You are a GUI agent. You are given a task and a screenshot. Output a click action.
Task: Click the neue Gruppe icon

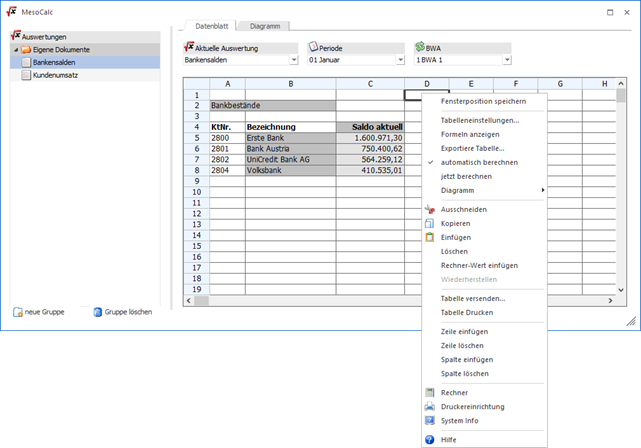18,312
